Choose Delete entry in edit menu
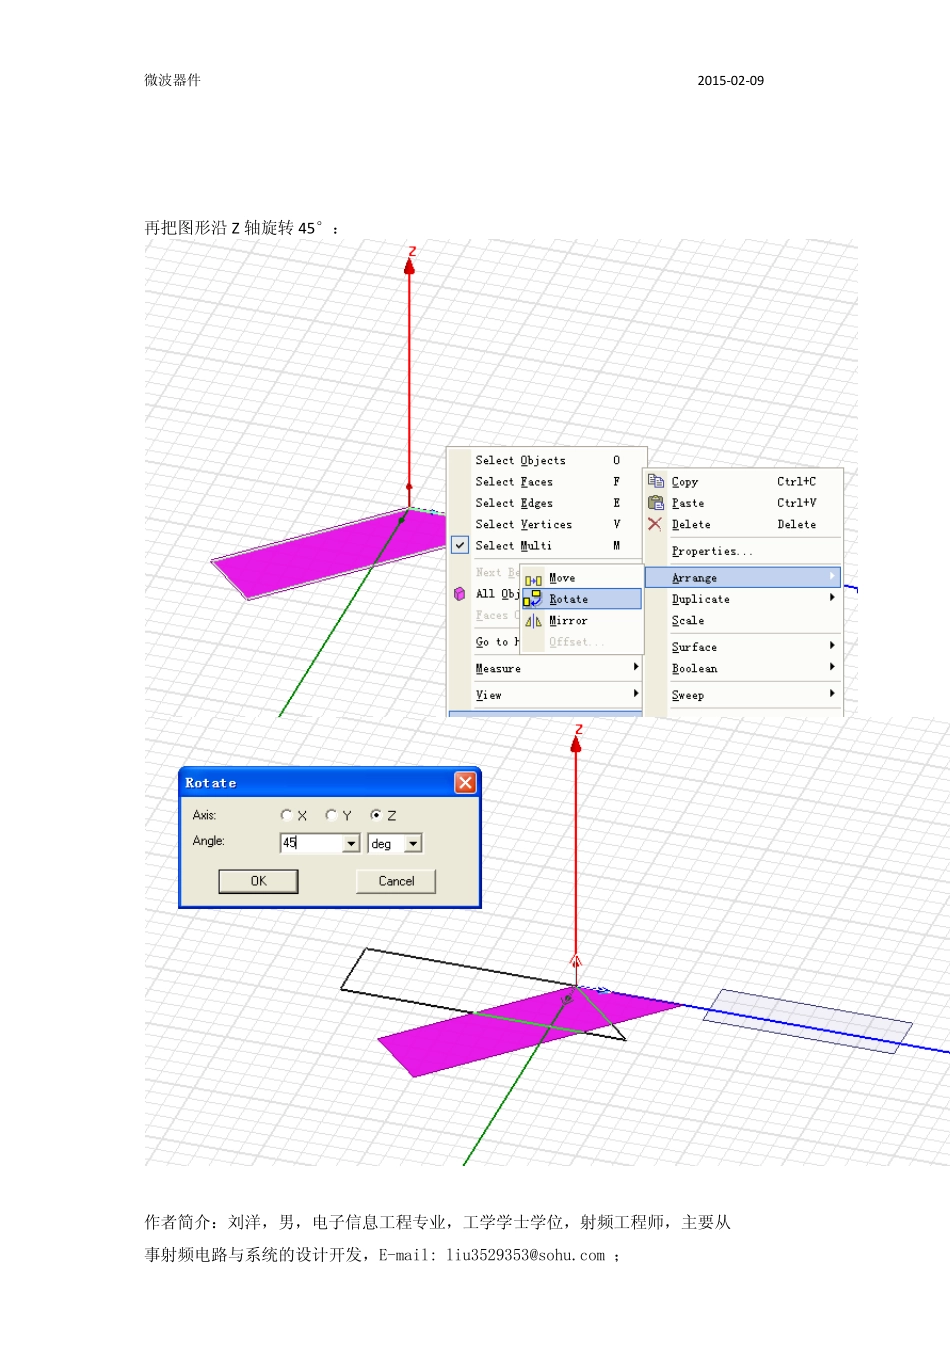 click(743, 524)
